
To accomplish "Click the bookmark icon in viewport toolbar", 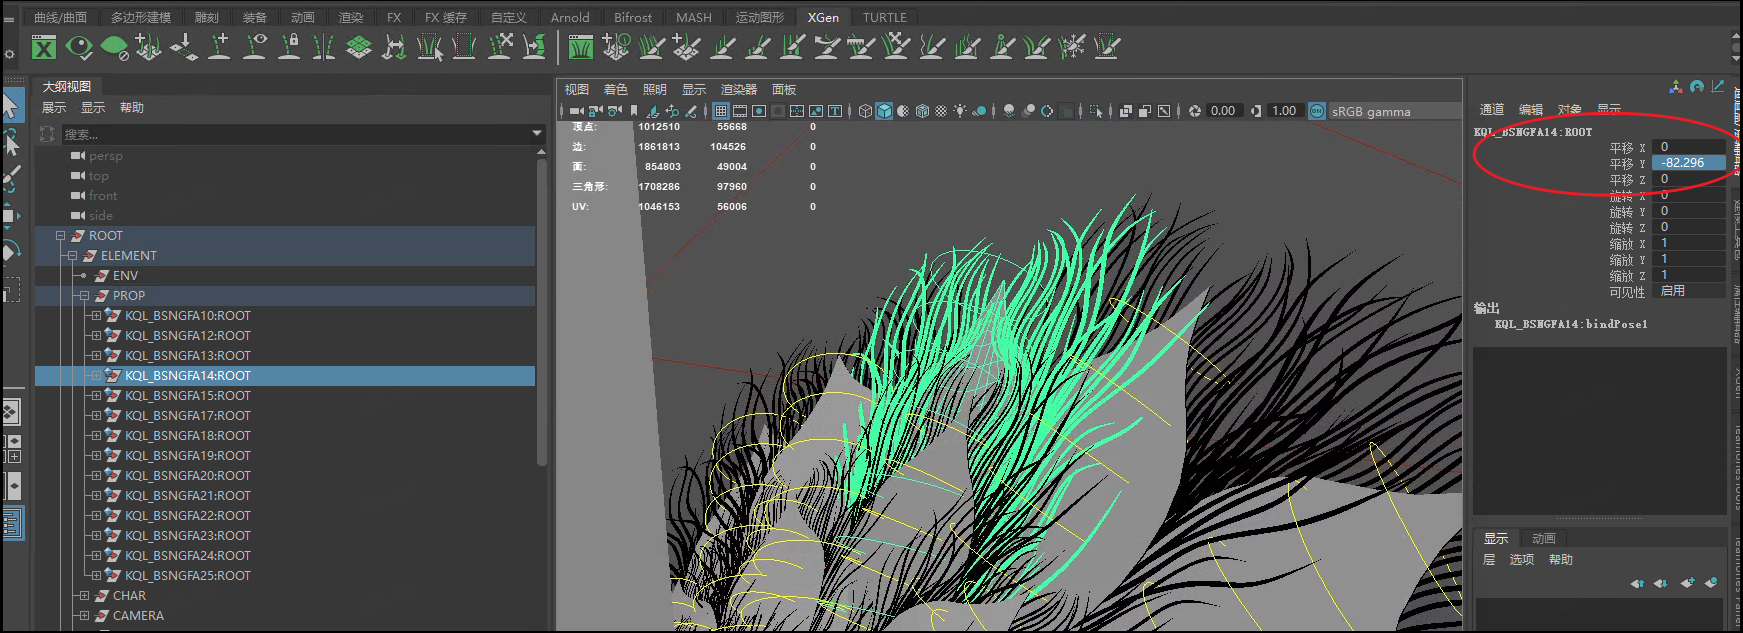I will pos(634,111).
